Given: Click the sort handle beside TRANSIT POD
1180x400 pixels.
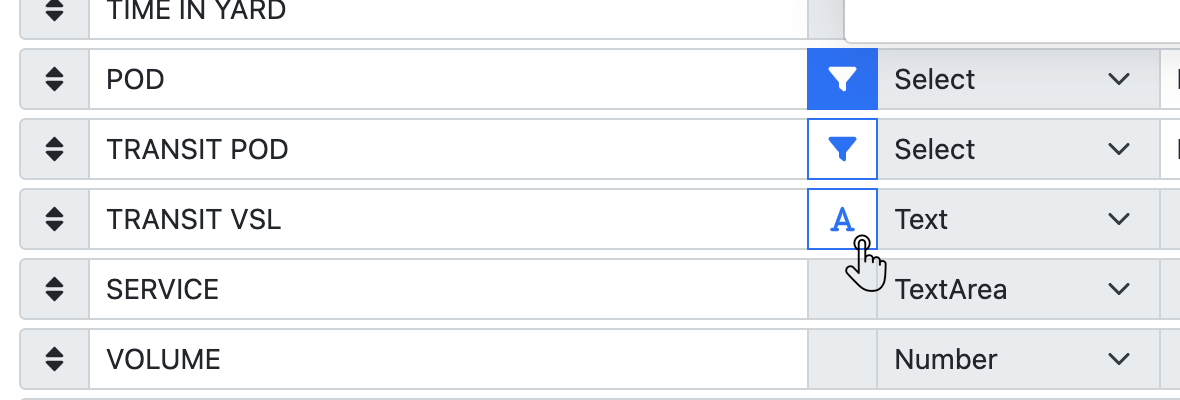Looking at the screenshot, I should pos(55,149).
